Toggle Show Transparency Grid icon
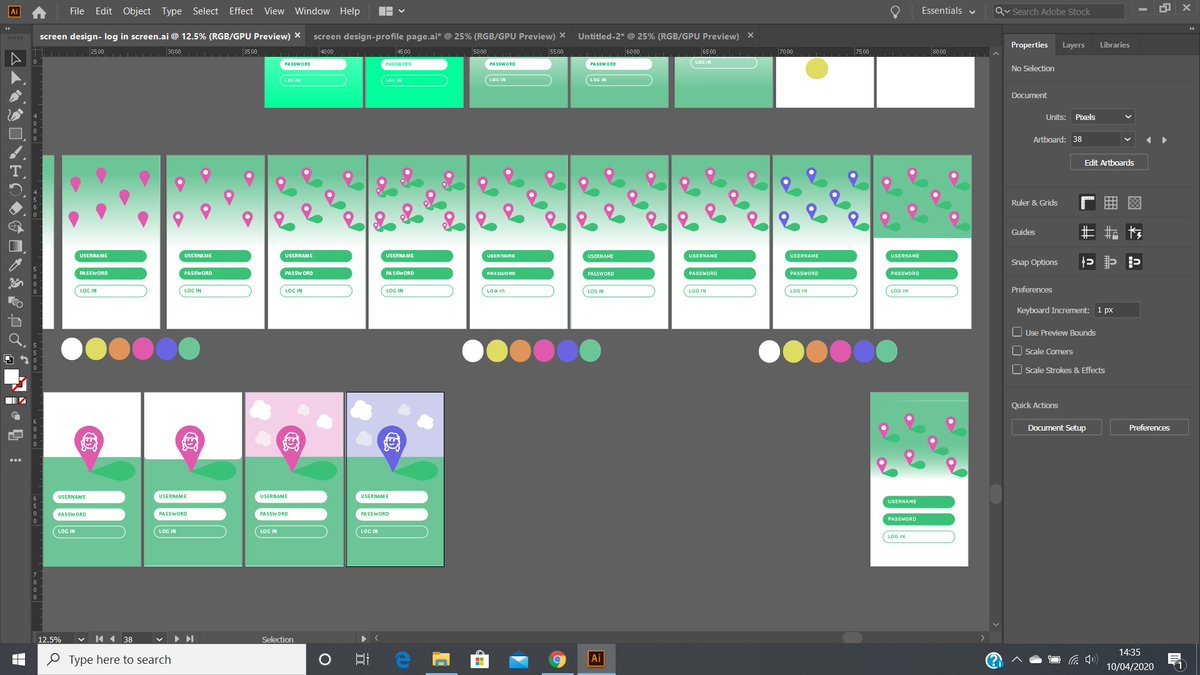This screenshot has height=675, width=1200. coord(1134,203)
